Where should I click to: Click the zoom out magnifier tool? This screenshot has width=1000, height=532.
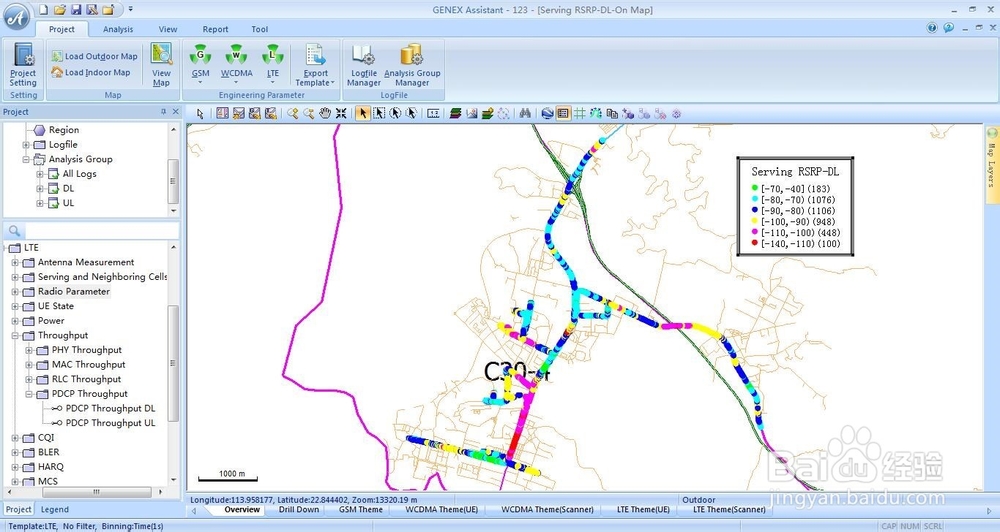coord(309,114)
